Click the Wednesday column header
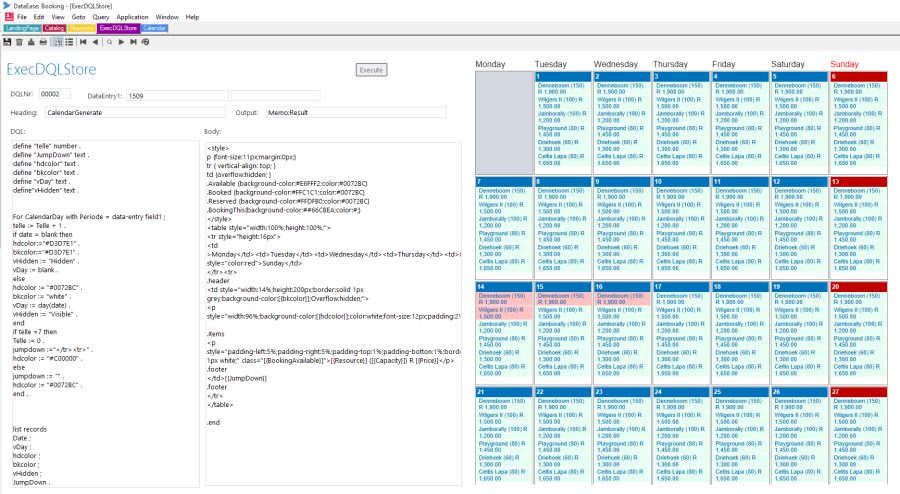The image size is (900, 494). click(616, 64)
